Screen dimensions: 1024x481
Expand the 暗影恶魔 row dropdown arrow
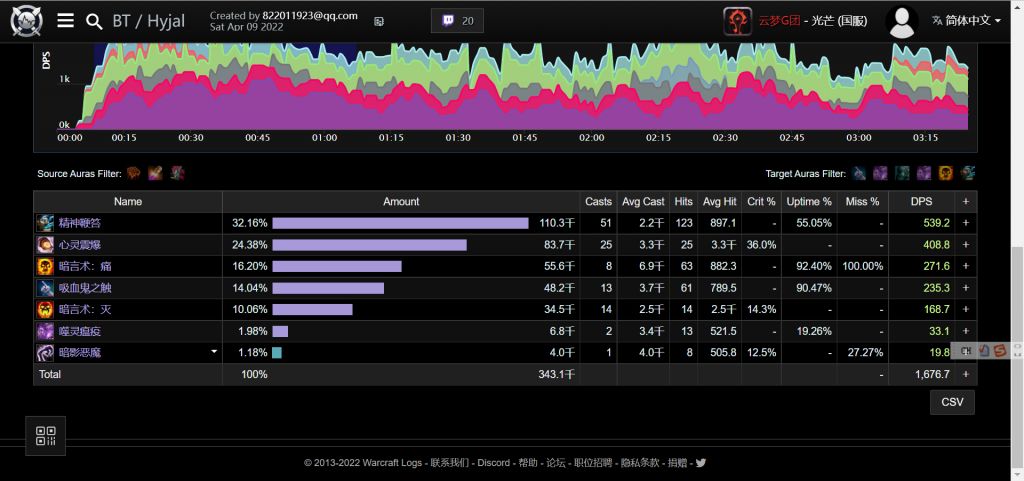213,352
